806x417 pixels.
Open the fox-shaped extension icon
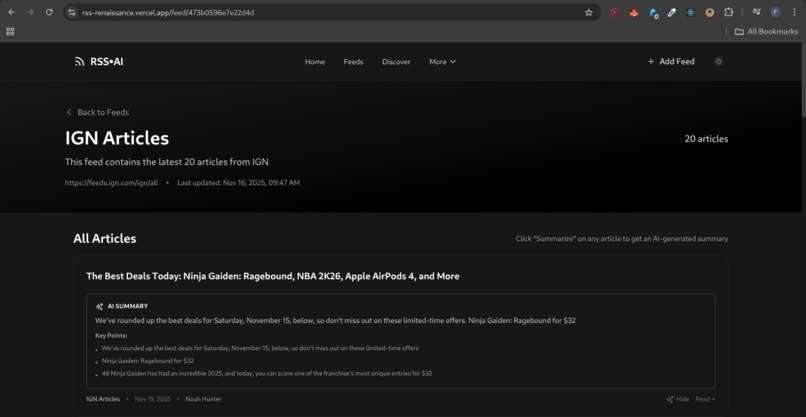(634, 12)
